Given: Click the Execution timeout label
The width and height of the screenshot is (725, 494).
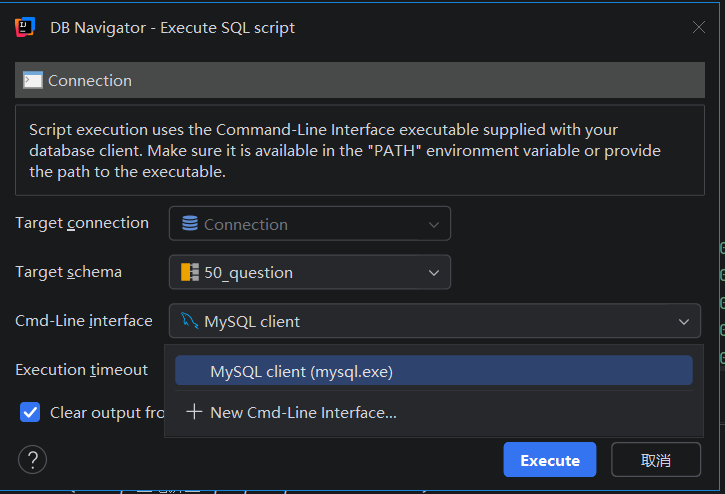Looking at the screenshot, I should click(81, 370).
